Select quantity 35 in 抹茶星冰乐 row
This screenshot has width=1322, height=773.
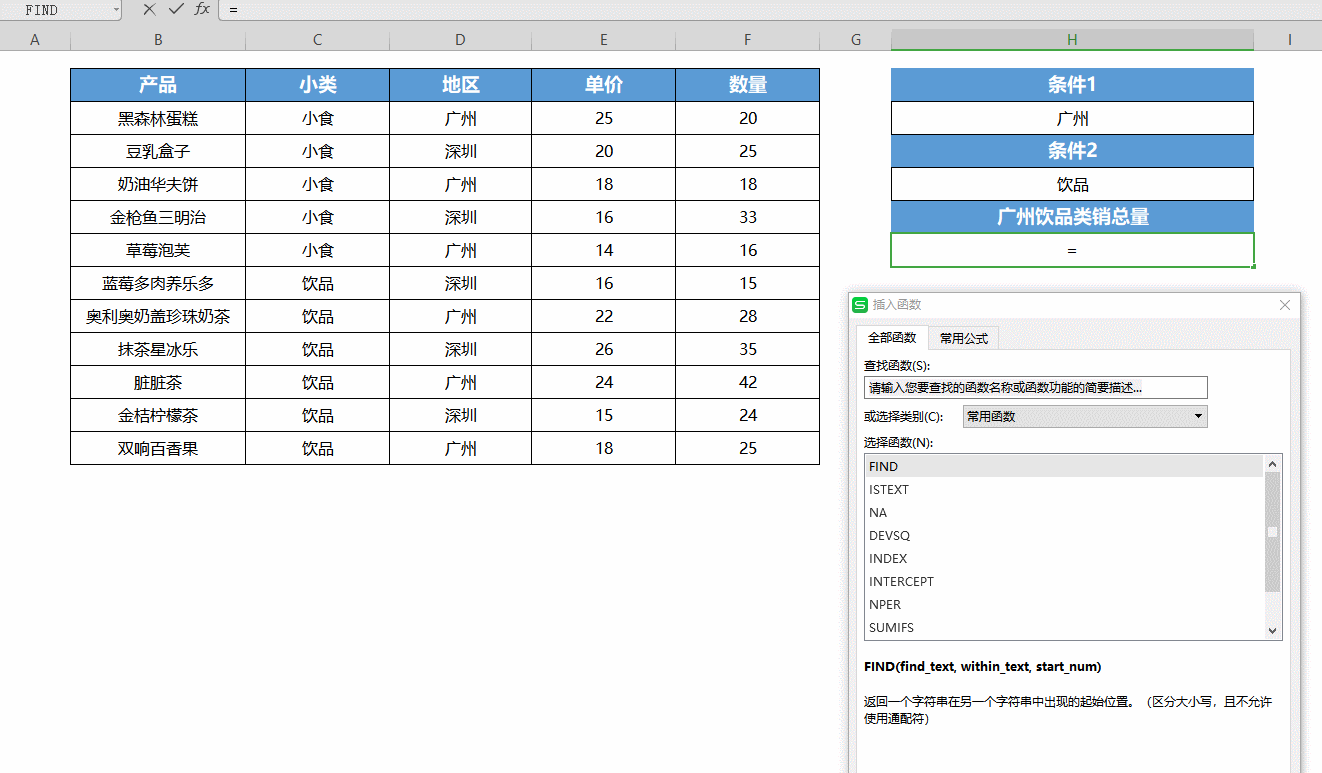coord(747,349)
